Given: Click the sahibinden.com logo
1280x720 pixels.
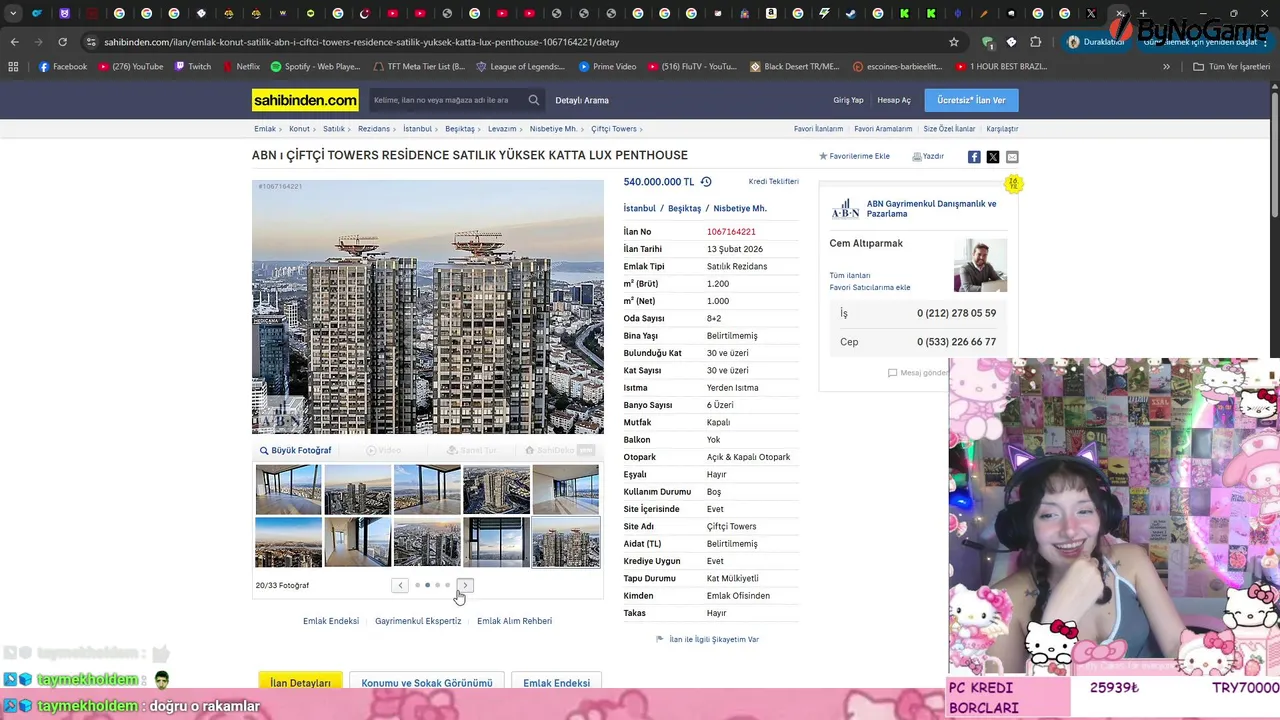Looking at the screenshot, I should tap(305, 100).
